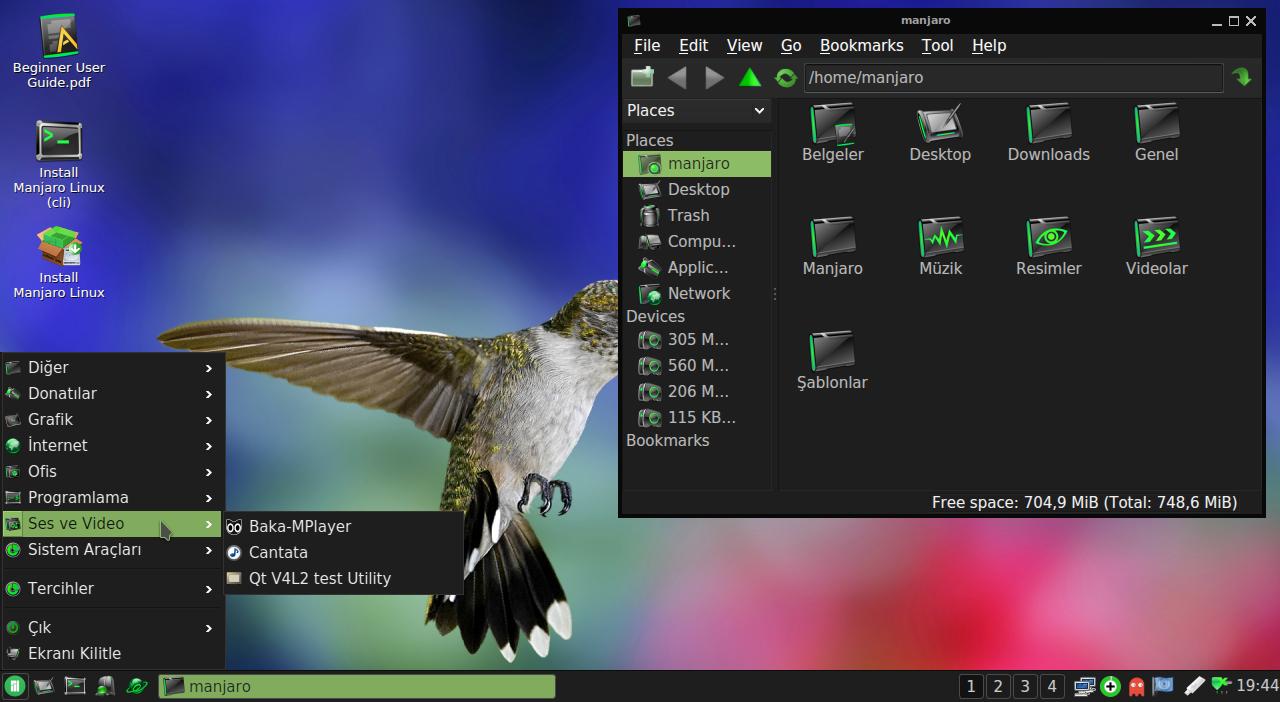Select the Müzik folder icon

click(940, 247)
